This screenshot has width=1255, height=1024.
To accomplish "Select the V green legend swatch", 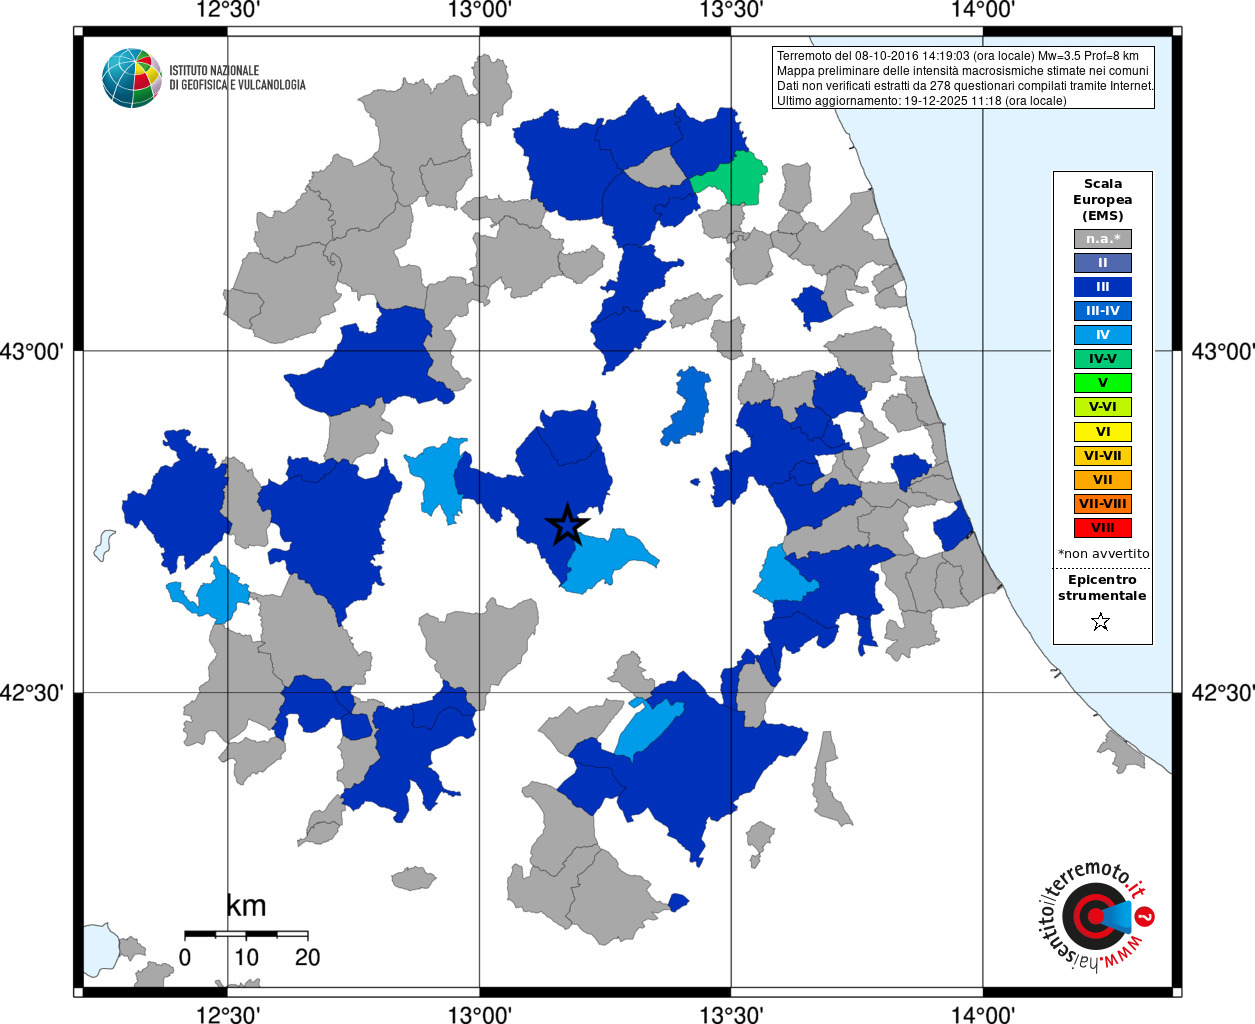I will (1102, 383).
